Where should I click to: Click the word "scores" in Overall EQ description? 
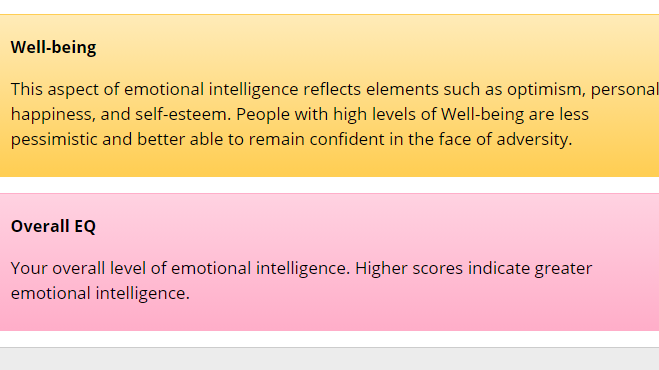[x=438, y=268]
